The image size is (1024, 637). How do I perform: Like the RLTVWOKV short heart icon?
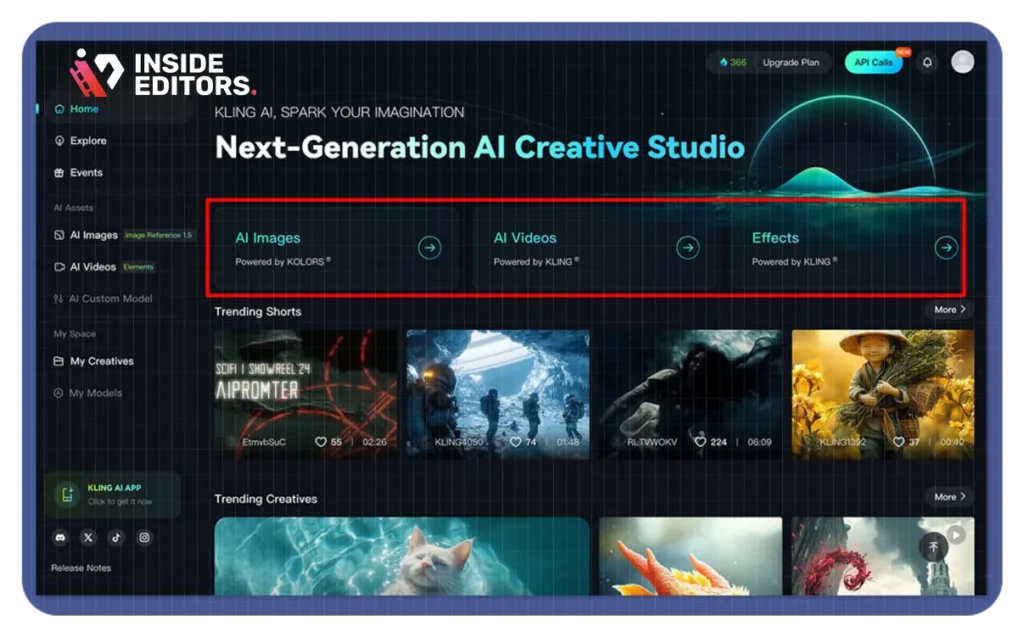coord(700,442)
